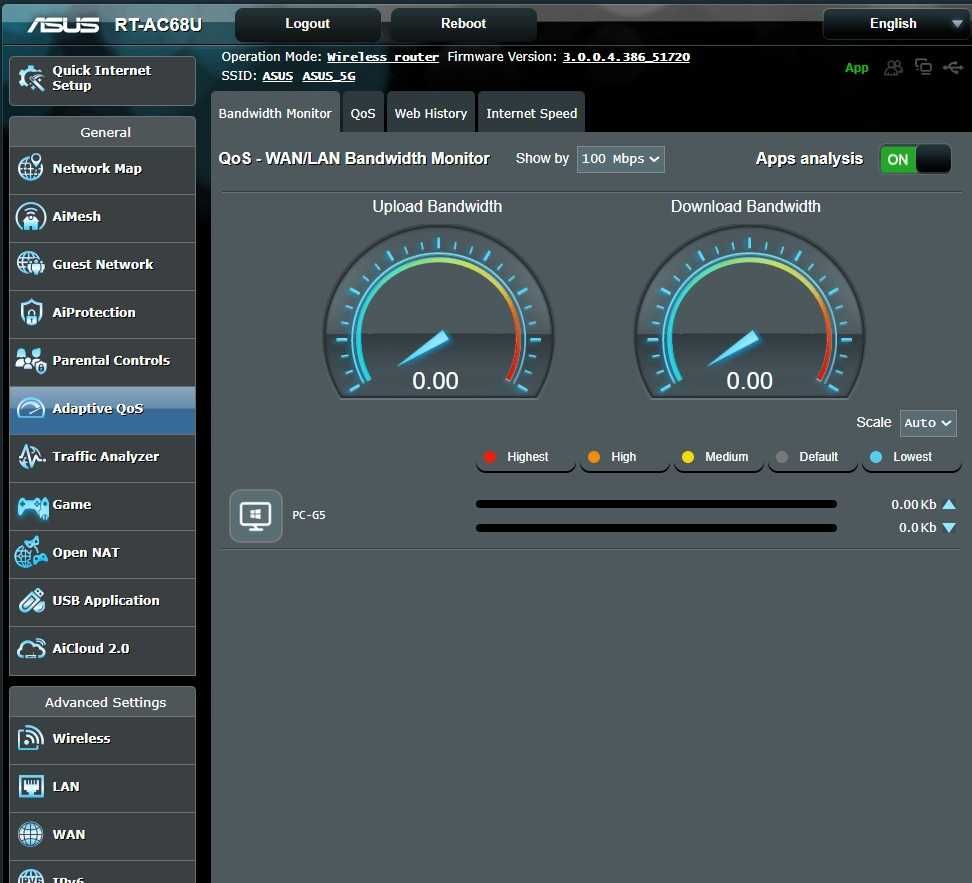Open the Guest Network menu item
972x883 pixels.
(x=103, y=265)
